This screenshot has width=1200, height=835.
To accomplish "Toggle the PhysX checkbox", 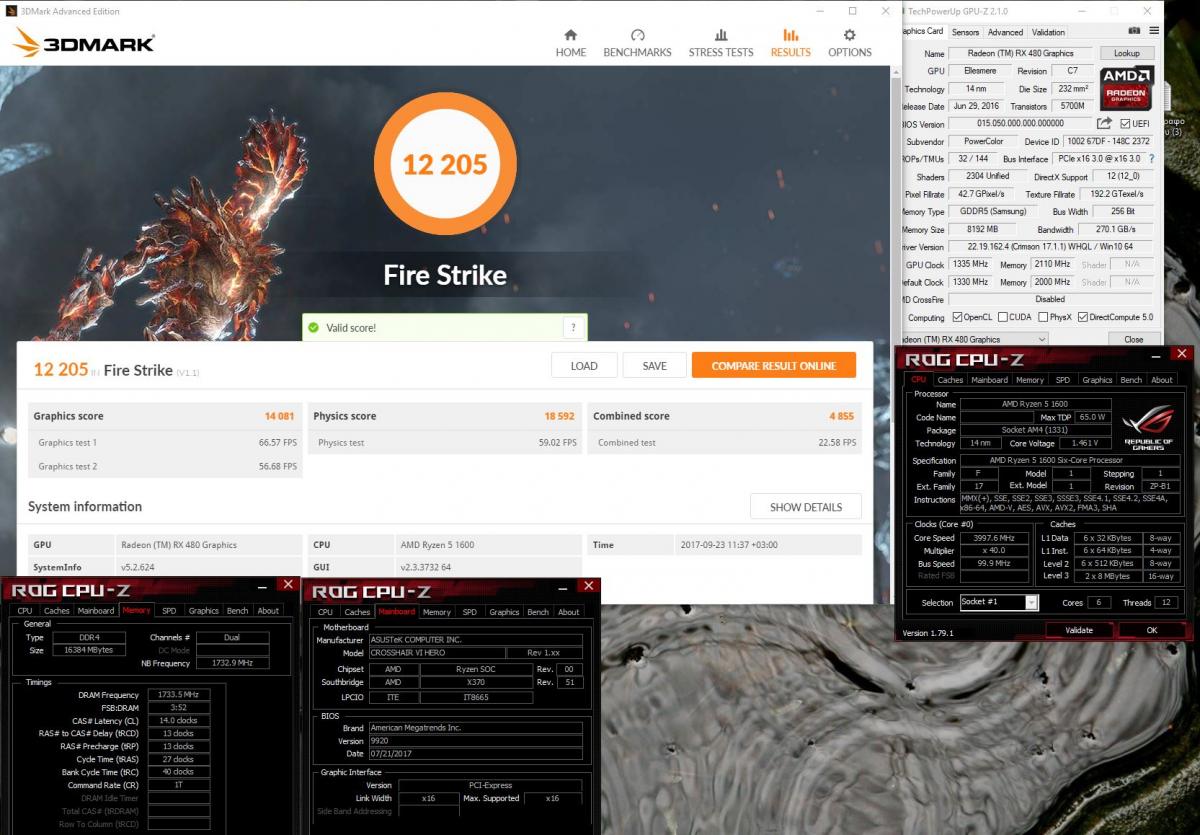I will click(x=1043, y=317).
